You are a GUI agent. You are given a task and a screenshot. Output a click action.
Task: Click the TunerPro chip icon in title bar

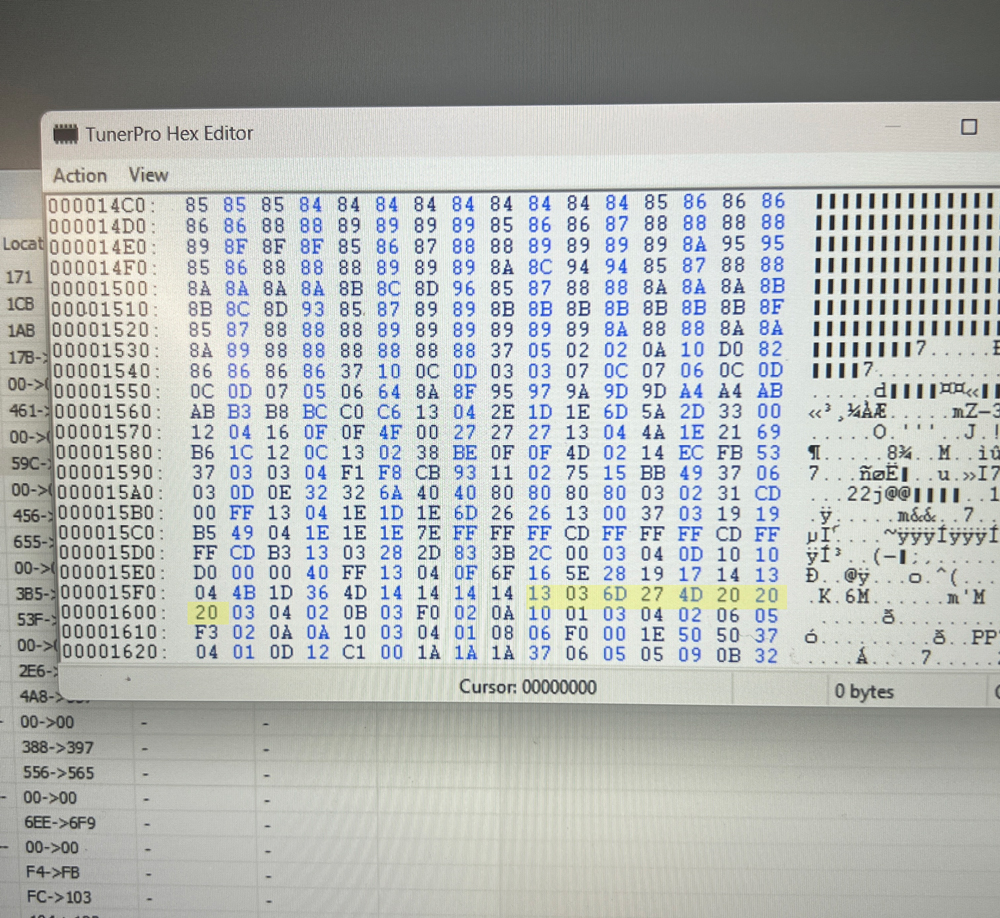click(66, 133)
